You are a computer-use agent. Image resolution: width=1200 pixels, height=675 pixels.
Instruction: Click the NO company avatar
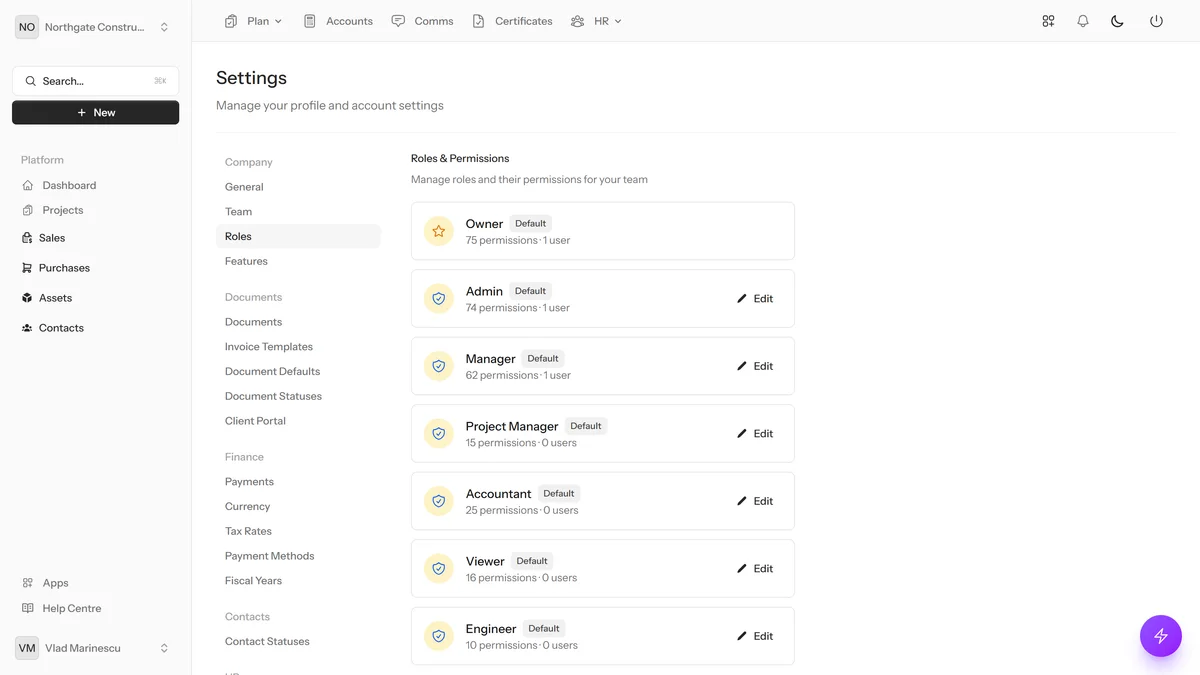click(x=27, y=27)
